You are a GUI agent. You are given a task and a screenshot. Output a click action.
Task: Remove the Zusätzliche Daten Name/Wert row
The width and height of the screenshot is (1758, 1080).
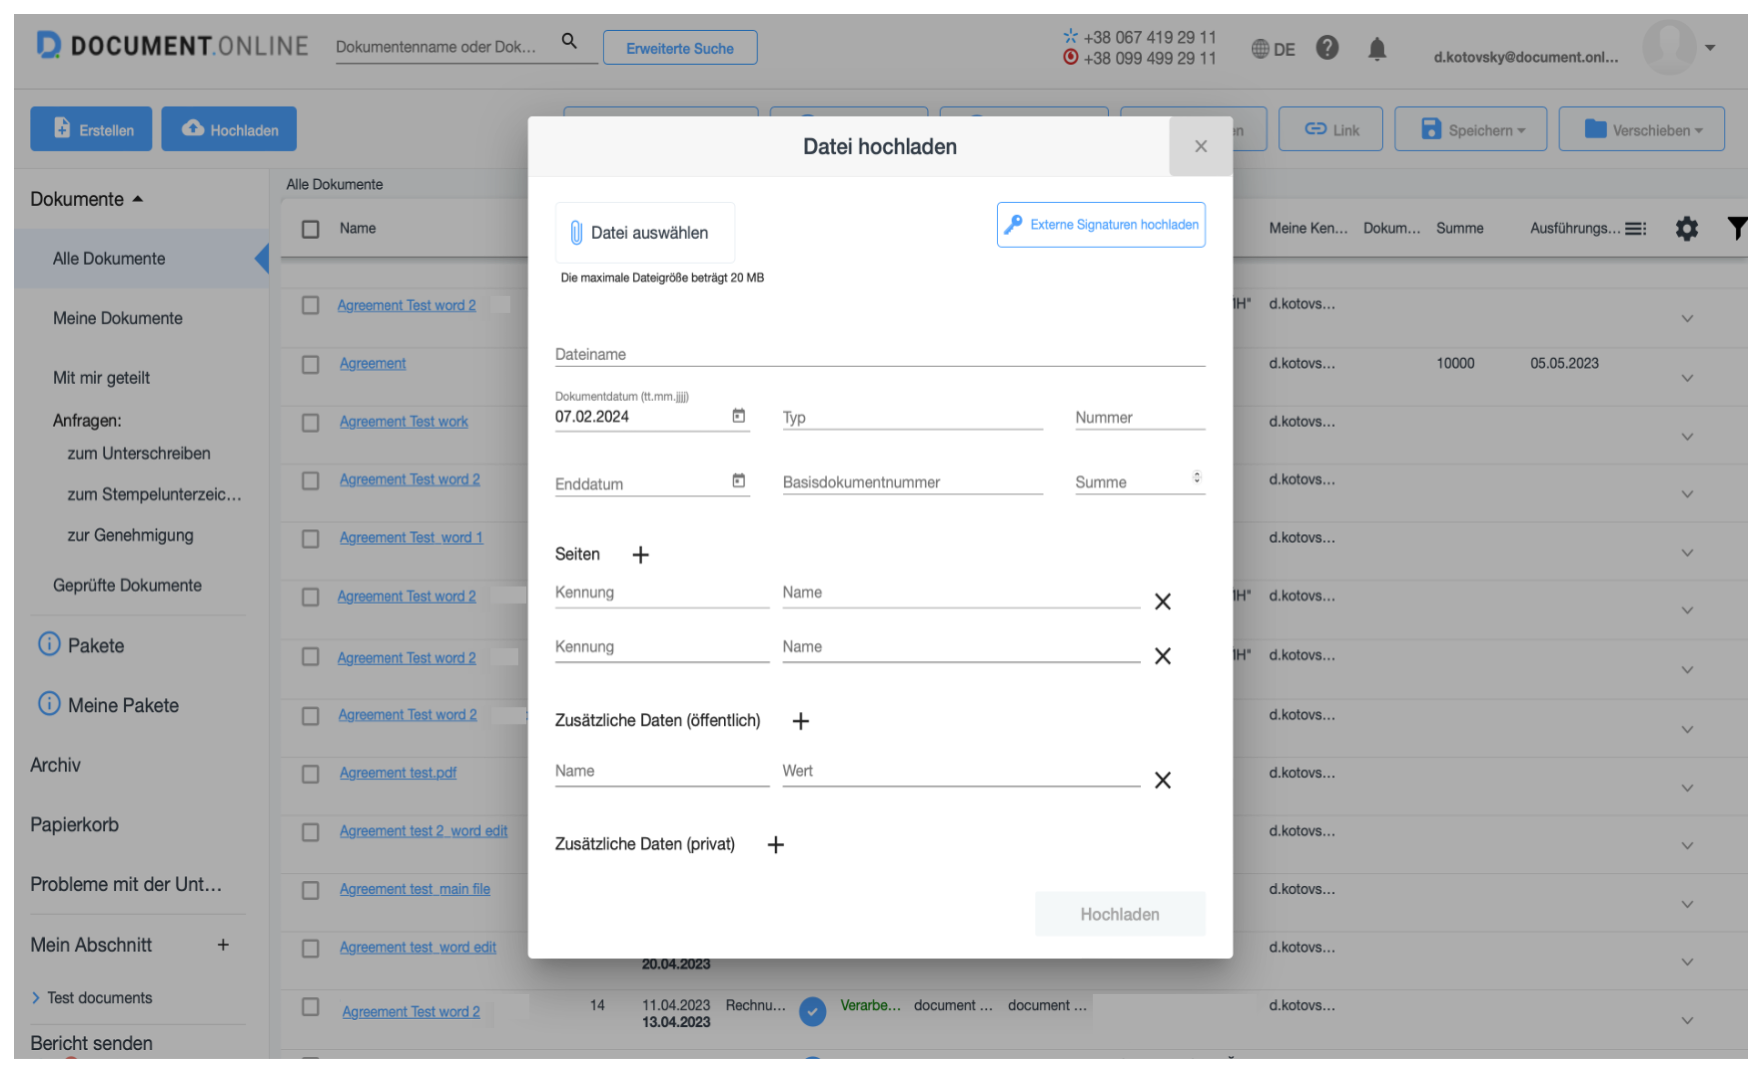1162,780
